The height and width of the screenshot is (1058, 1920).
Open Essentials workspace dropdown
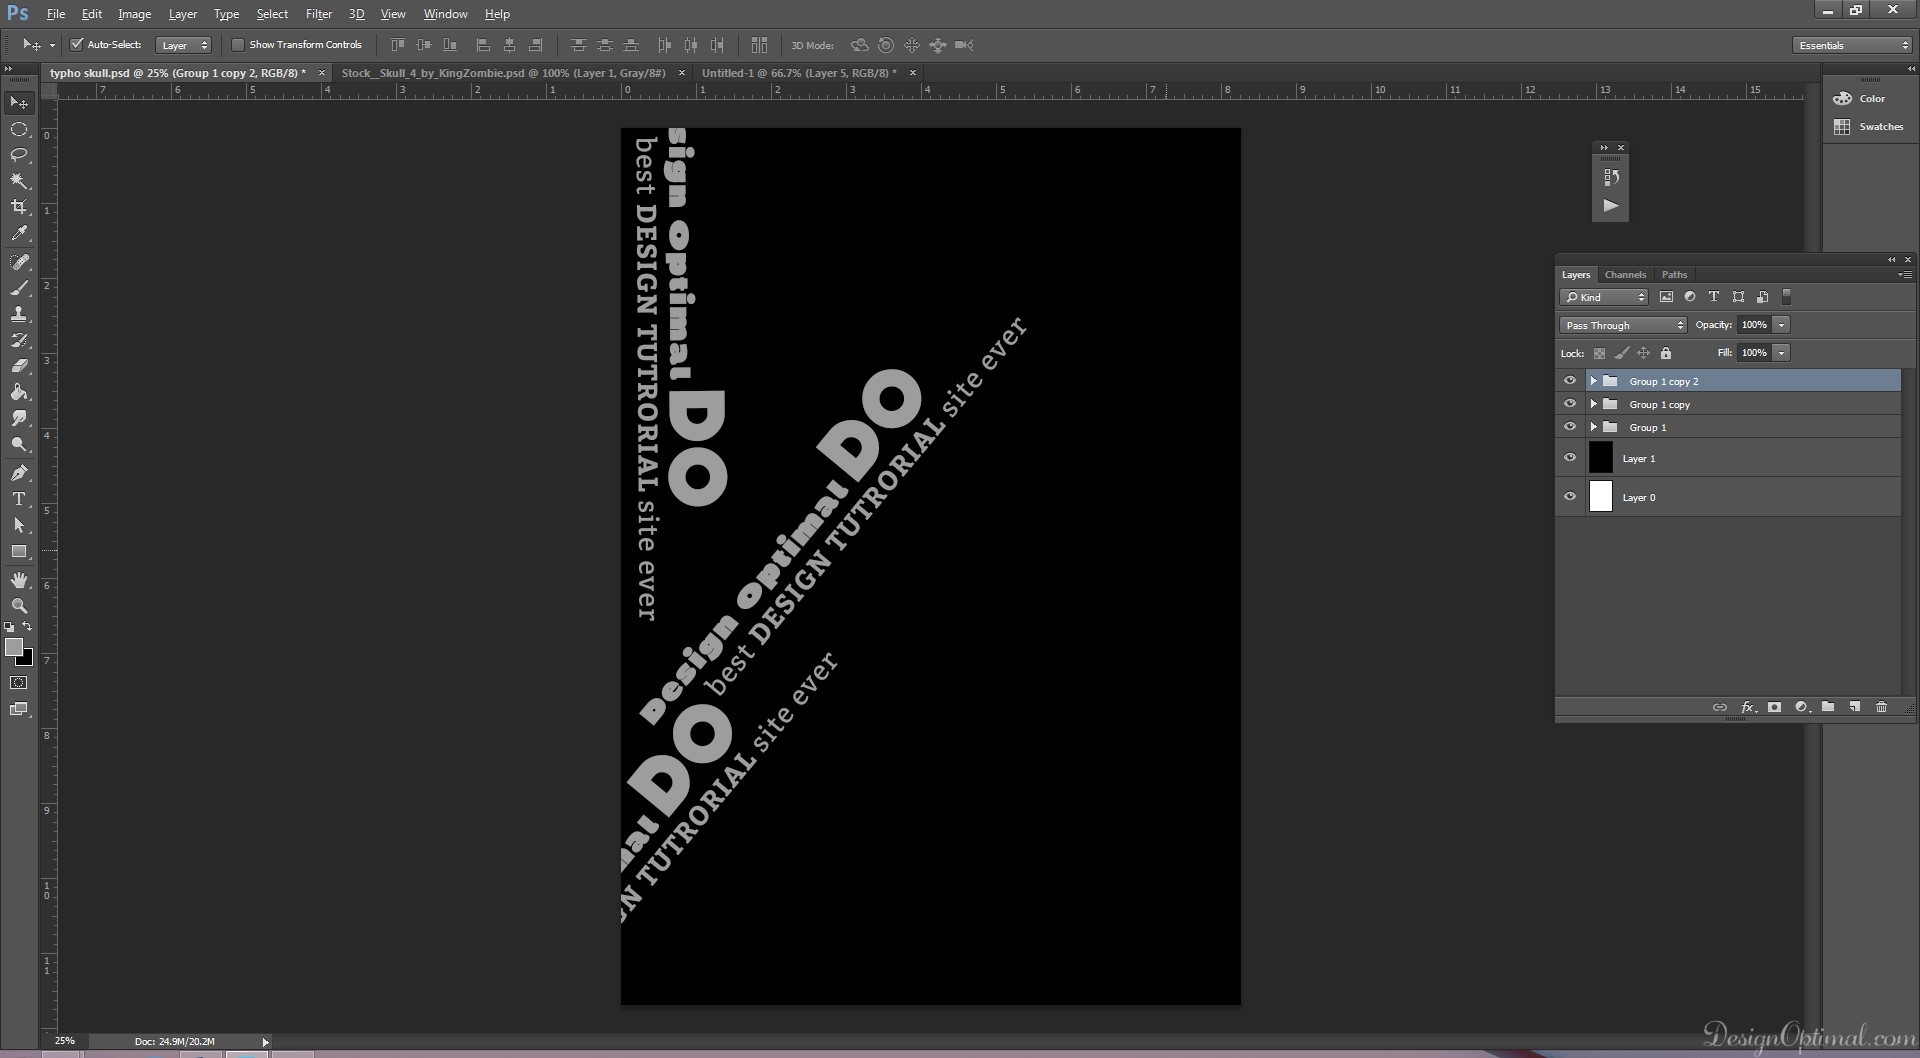pos(1853,45)
